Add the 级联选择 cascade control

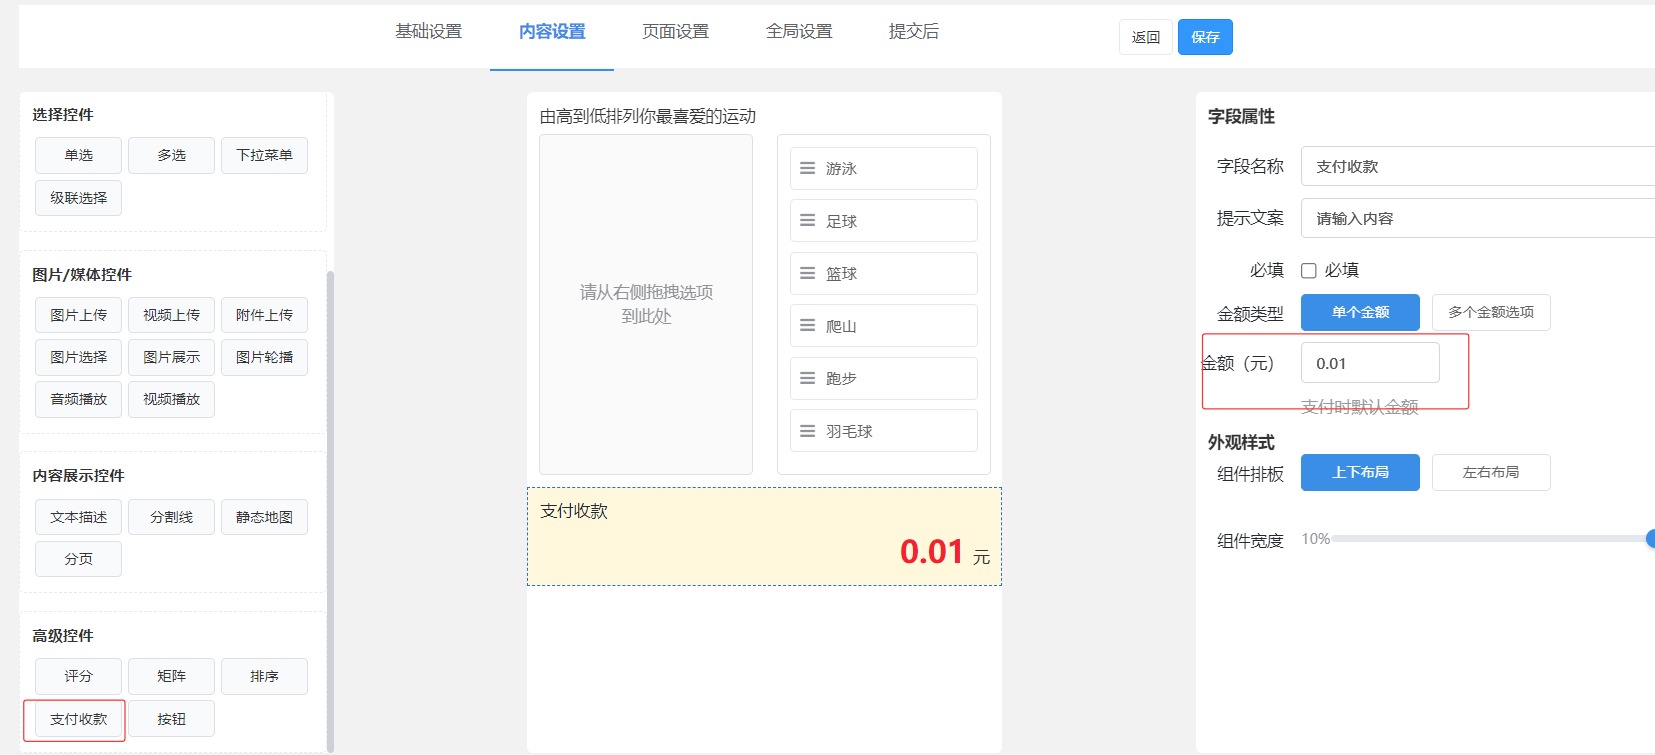pyautogui.click(x=78, y=198)
